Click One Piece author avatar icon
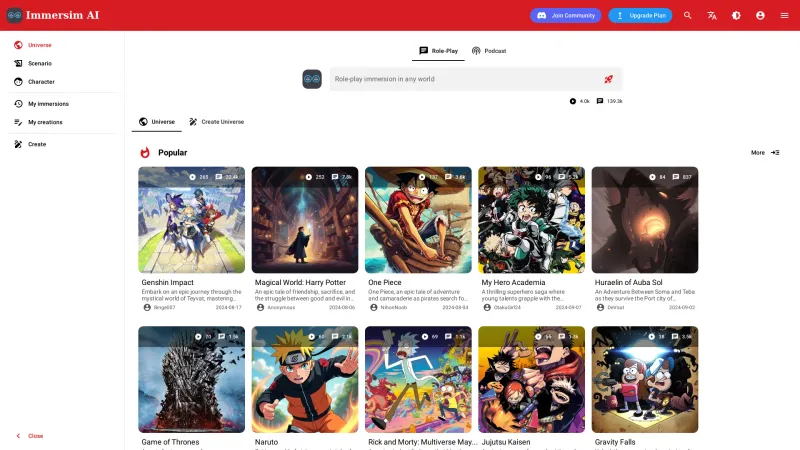The image size is (800, 450). (373, 308)
